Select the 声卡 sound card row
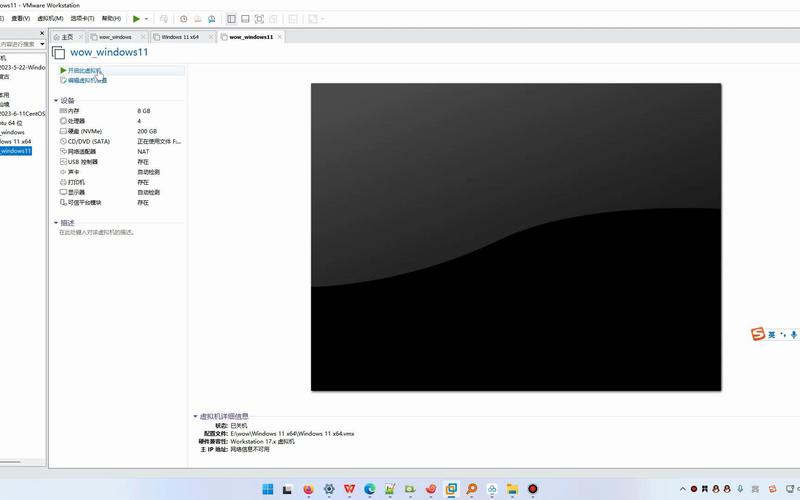 point(120,172)
